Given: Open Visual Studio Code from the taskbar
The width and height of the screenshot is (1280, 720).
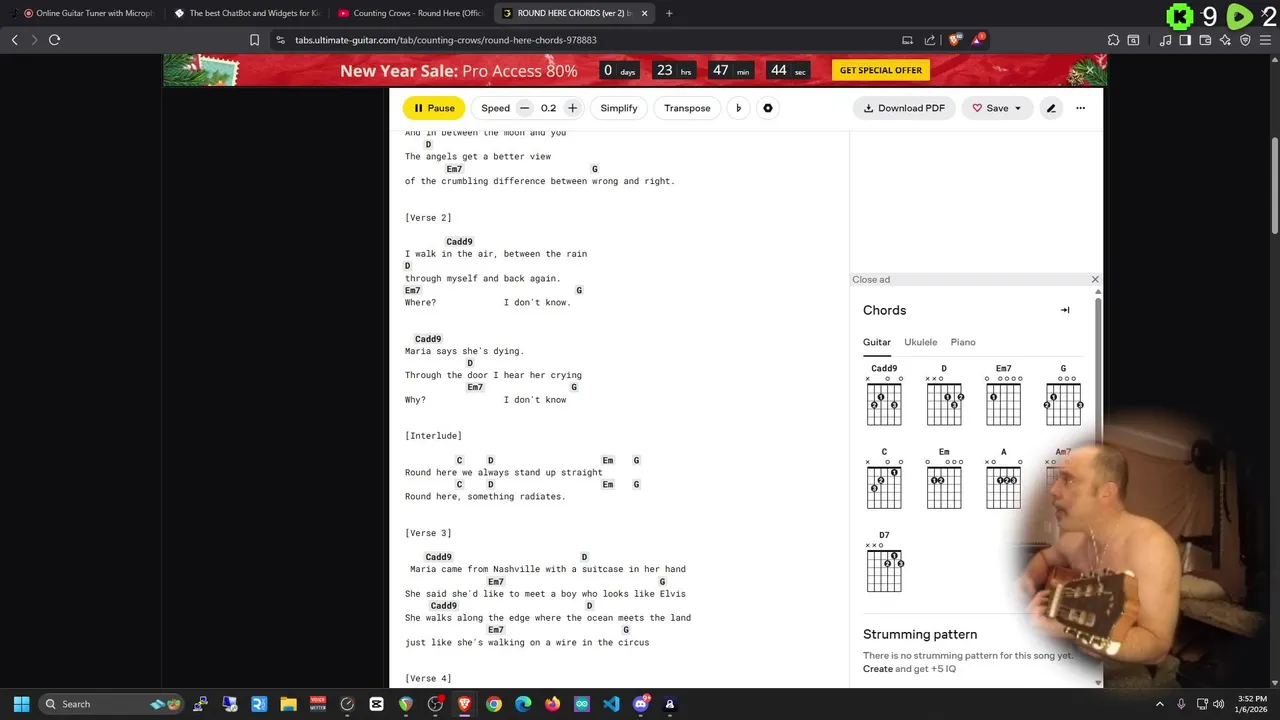Looking at the screenshot, I should click(611, 704).
